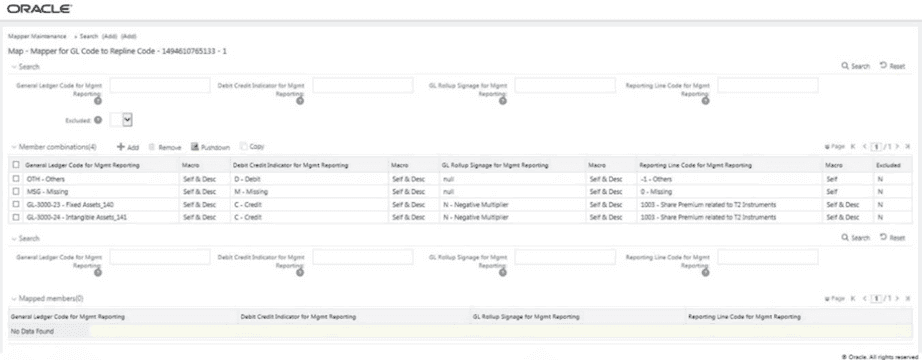
Task: Open help for Debit Credit Indicator in the search above Member combinations
Action: 300,101
